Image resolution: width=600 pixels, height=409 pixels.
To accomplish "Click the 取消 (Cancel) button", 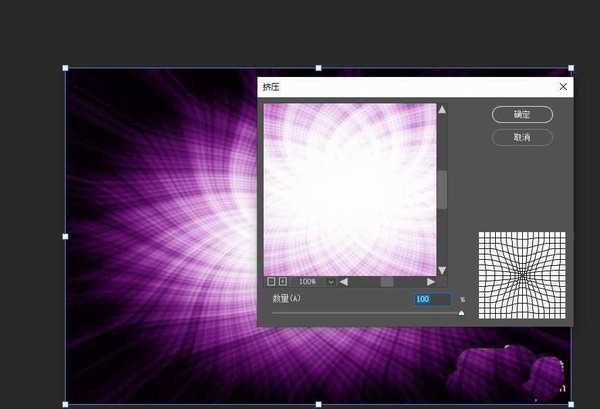I will 522,137.
